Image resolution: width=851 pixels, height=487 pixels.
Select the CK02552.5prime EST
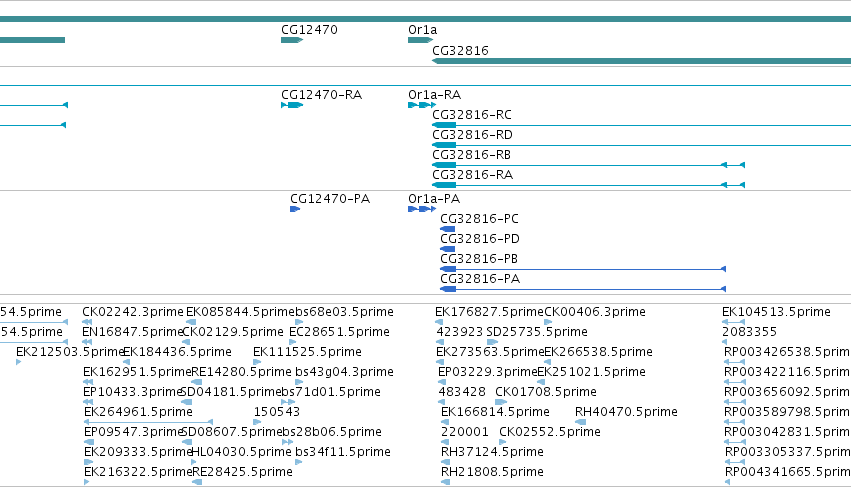503,442
